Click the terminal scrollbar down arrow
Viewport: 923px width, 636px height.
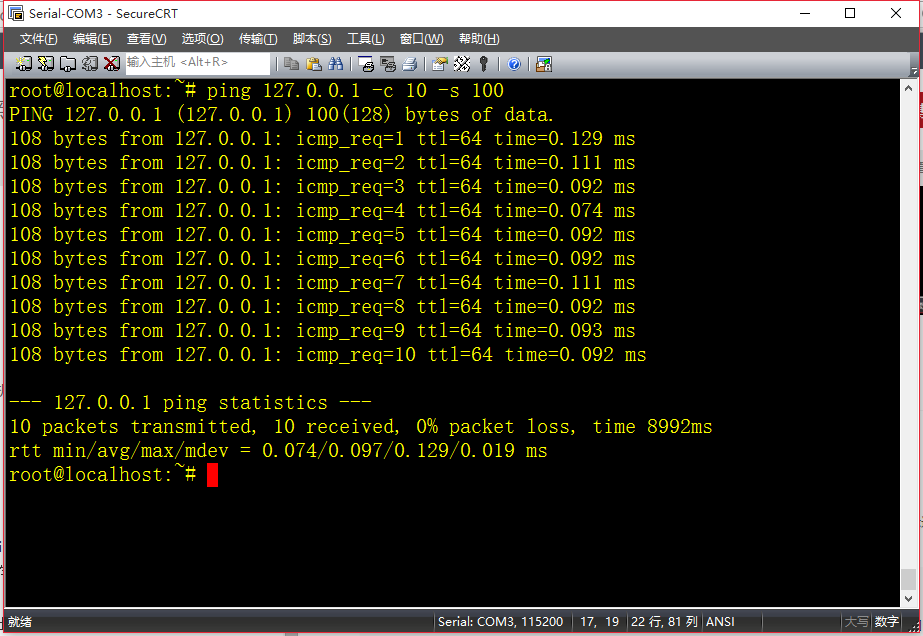[x=908, y=599]
